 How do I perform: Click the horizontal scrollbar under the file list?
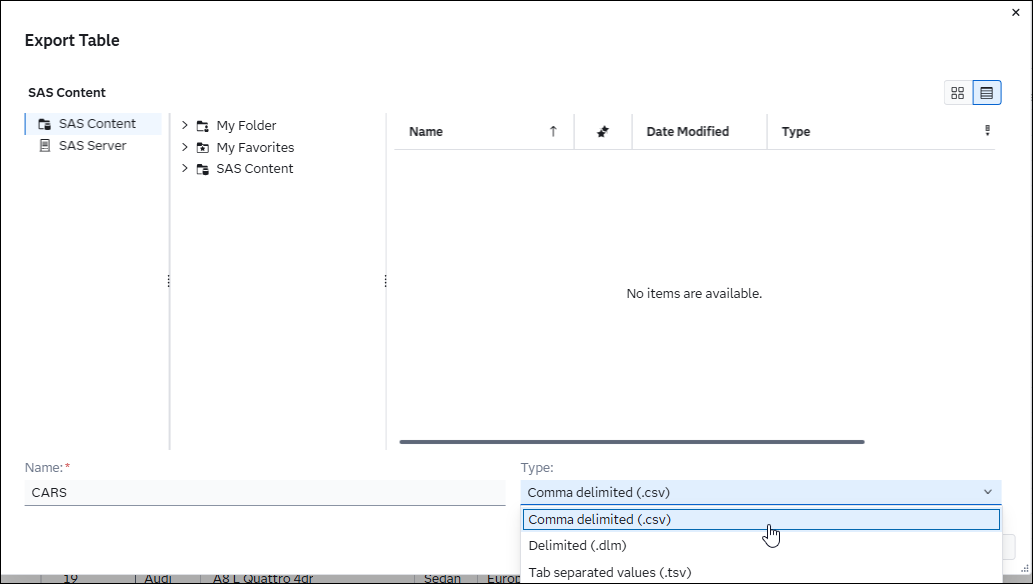coord(631,442)
